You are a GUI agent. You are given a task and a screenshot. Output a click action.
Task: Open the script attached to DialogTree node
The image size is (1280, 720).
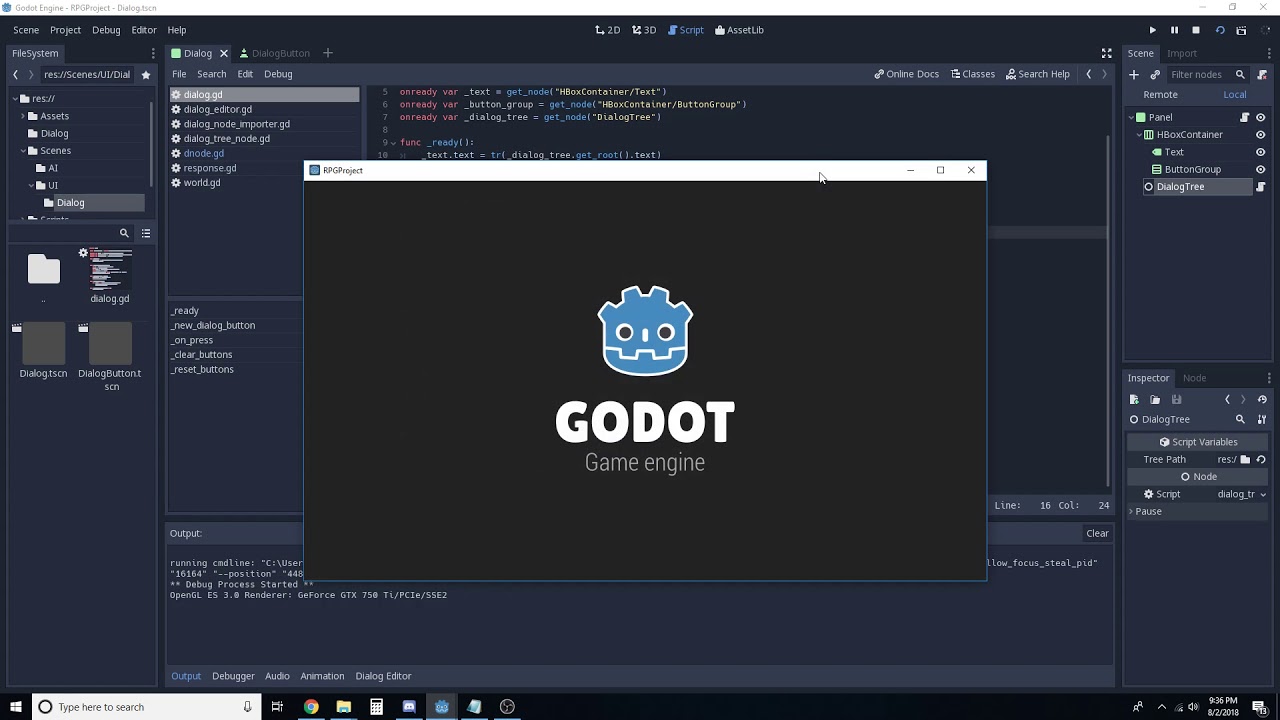(x=1261, y=187)
